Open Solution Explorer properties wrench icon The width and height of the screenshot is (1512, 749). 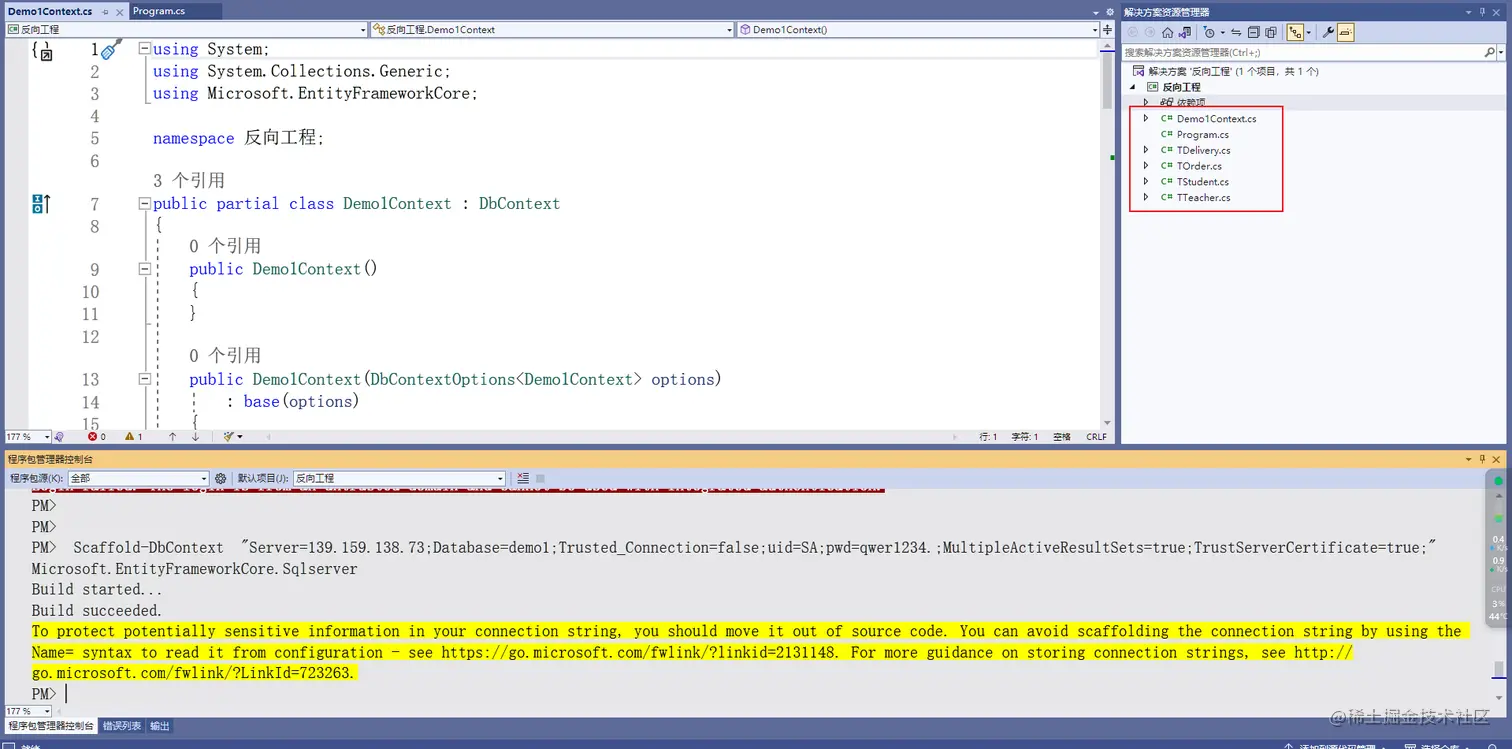[x=1328, y=32]
